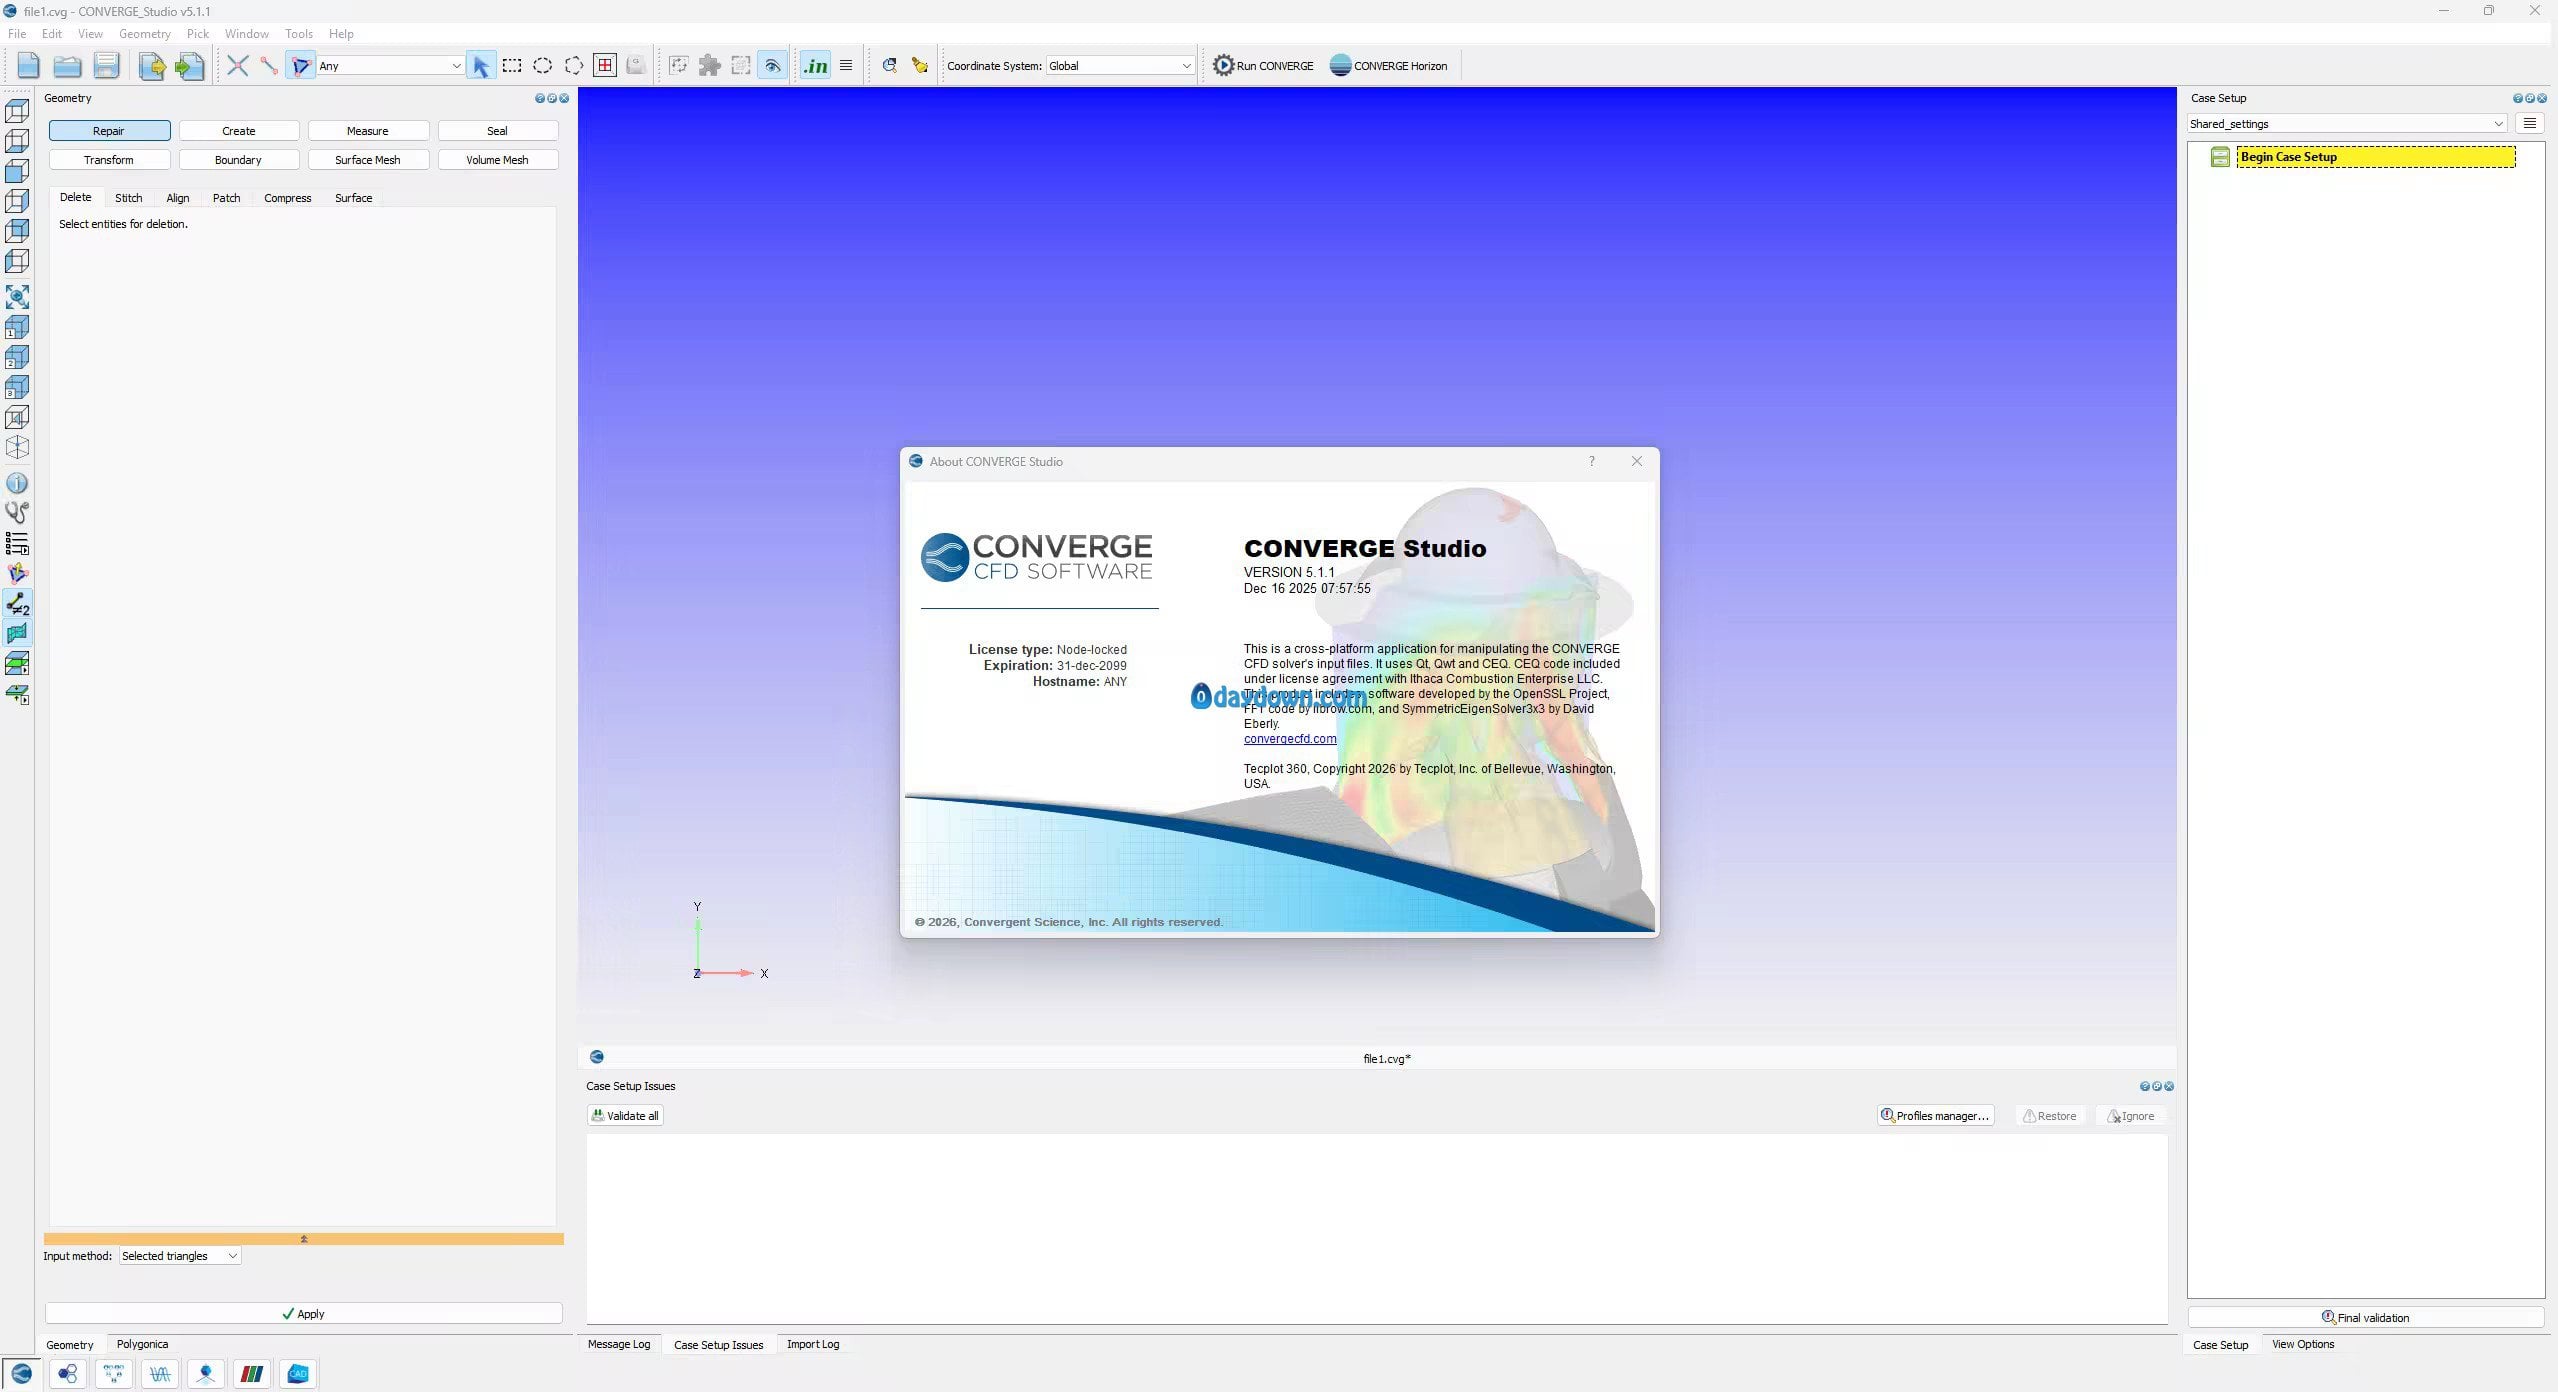Toggle the triangle pick filter button
The height and width of the screenshot is (1392, 2558).
(x=300, y=66)
